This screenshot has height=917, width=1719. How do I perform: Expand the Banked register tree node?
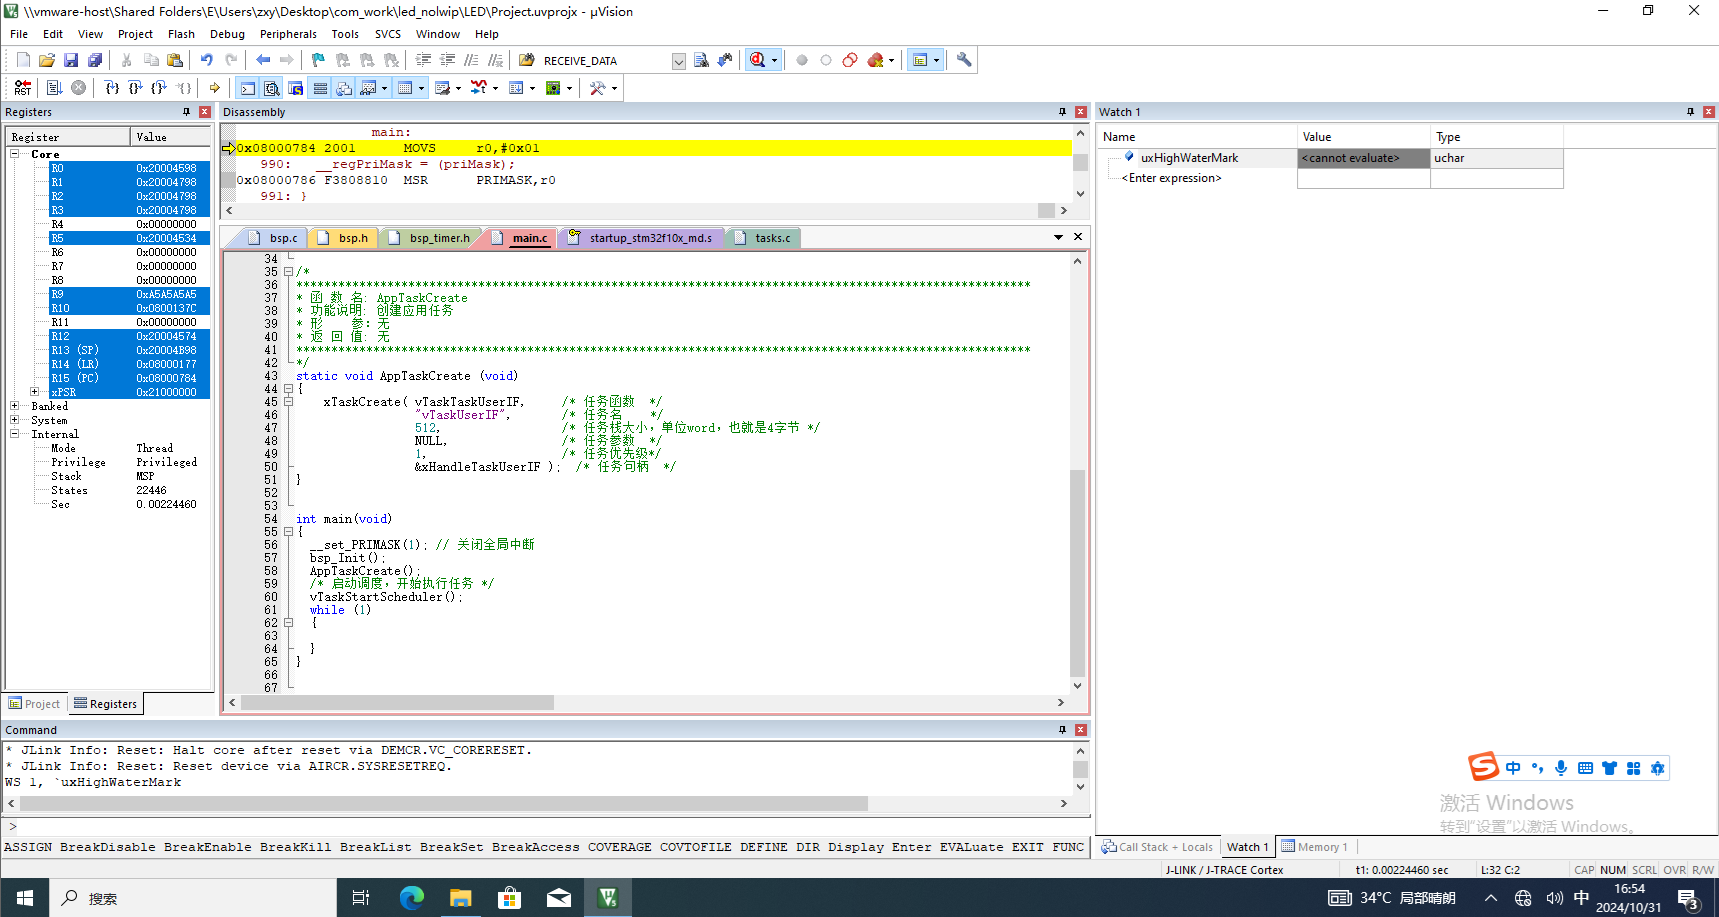pyautogui.click(x=15, y=406)
